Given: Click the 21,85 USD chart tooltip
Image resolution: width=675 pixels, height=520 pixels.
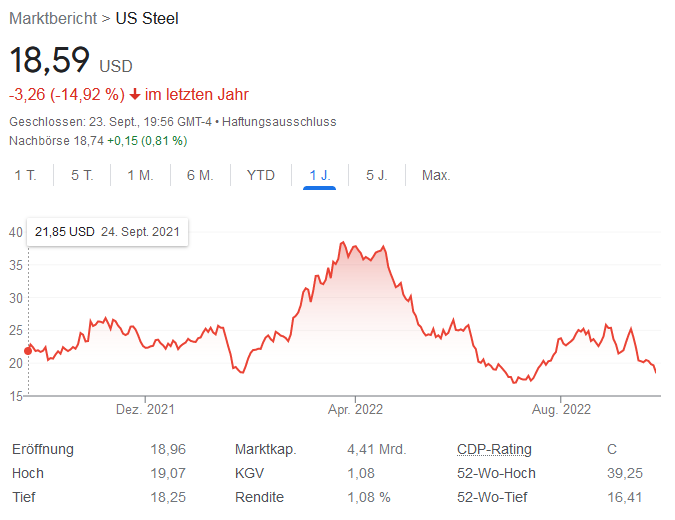Looking at the screenshot, I should [x=107, y=231].
